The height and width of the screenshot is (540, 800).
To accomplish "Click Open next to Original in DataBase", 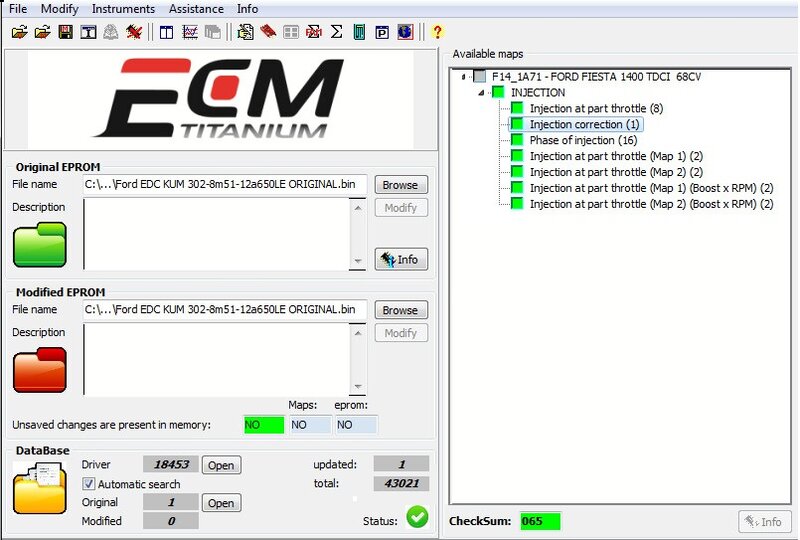I will tap(221, 503).
